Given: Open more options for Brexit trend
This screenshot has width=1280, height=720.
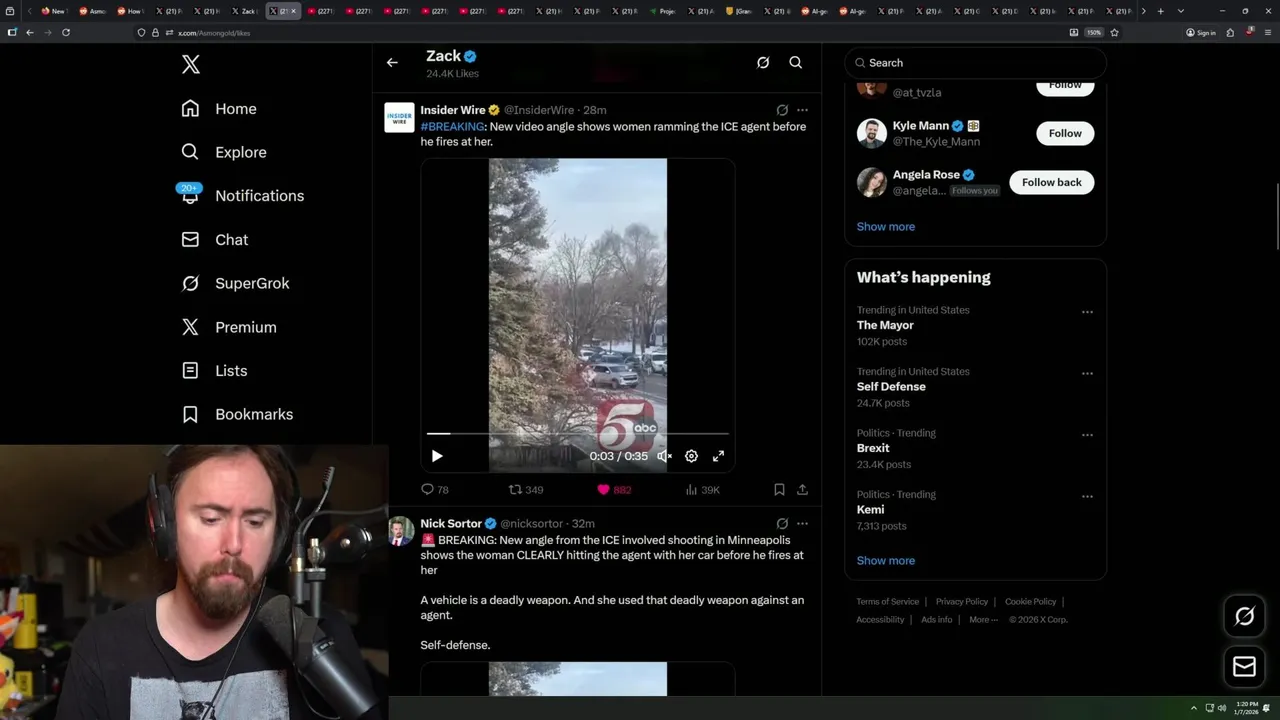Looking at the screenshot, I should pyautogui.click(x=1087, y=435).
